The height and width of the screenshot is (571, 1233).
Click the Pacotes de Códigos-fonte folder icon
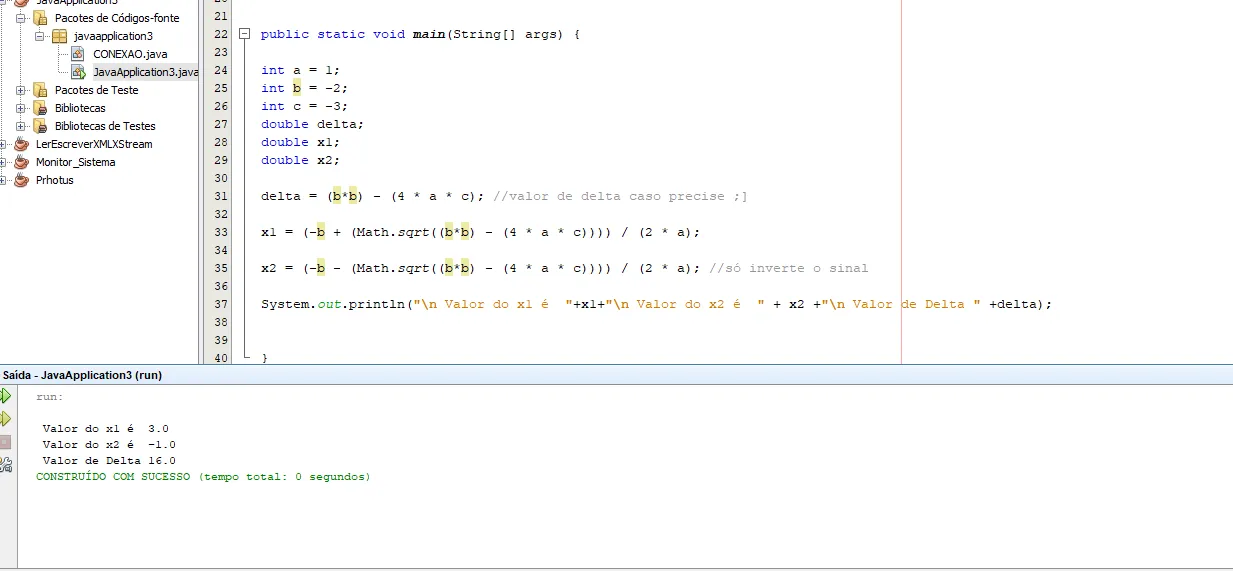pyautogui.click(x=40, y=18)
